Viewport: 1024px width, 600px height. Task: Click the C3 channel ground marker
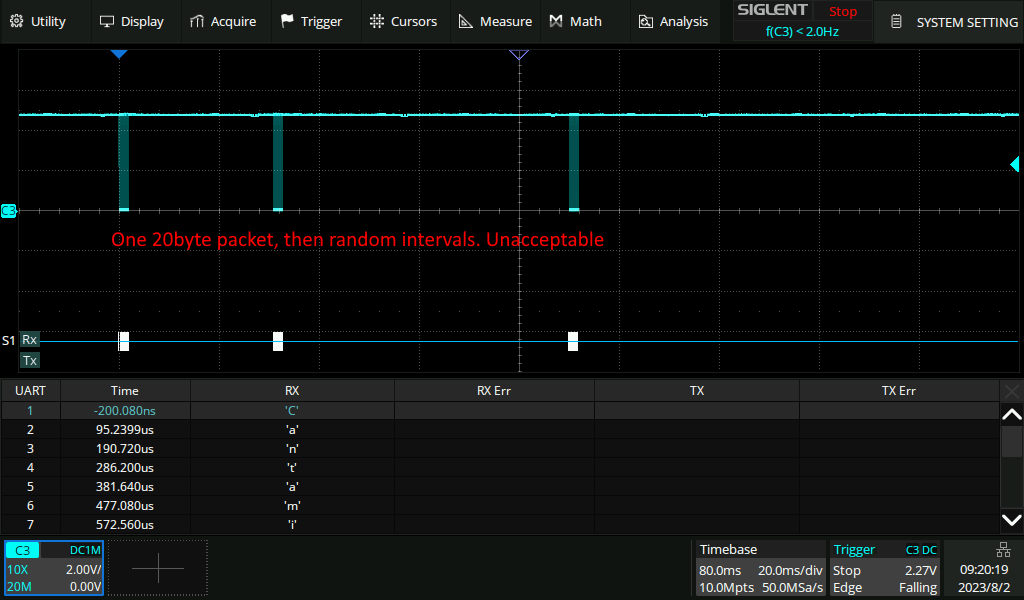point(8,211)
